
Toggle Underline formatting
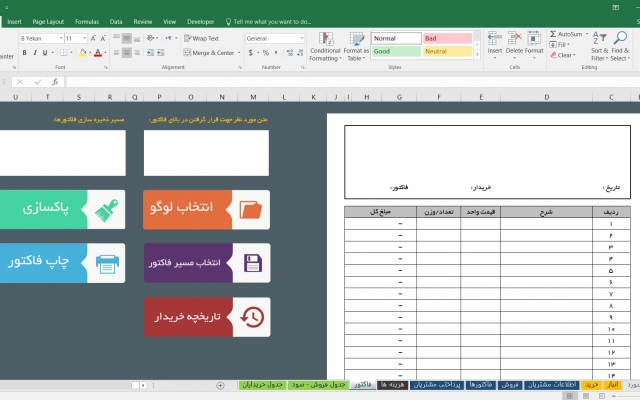pyautogui.click(x=45, y=53)
